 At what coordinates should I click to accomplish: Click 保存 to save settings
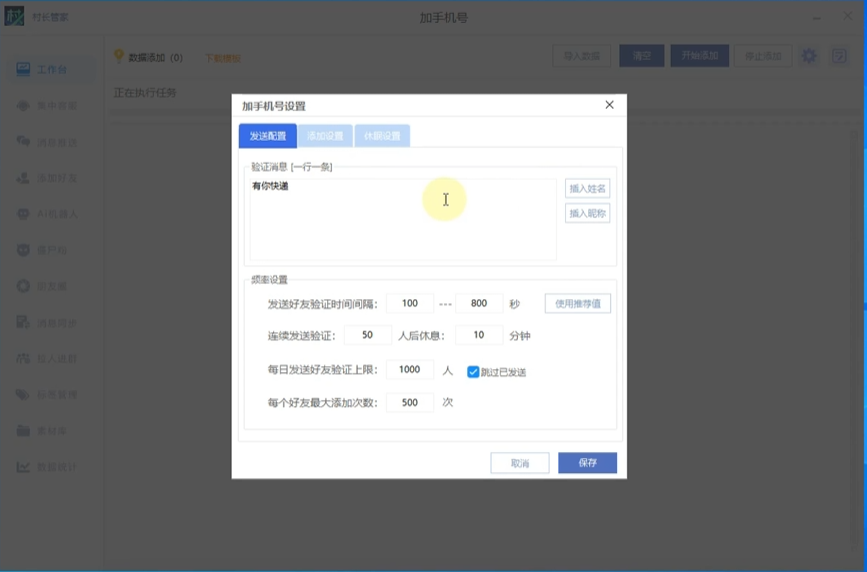[587, 463]
